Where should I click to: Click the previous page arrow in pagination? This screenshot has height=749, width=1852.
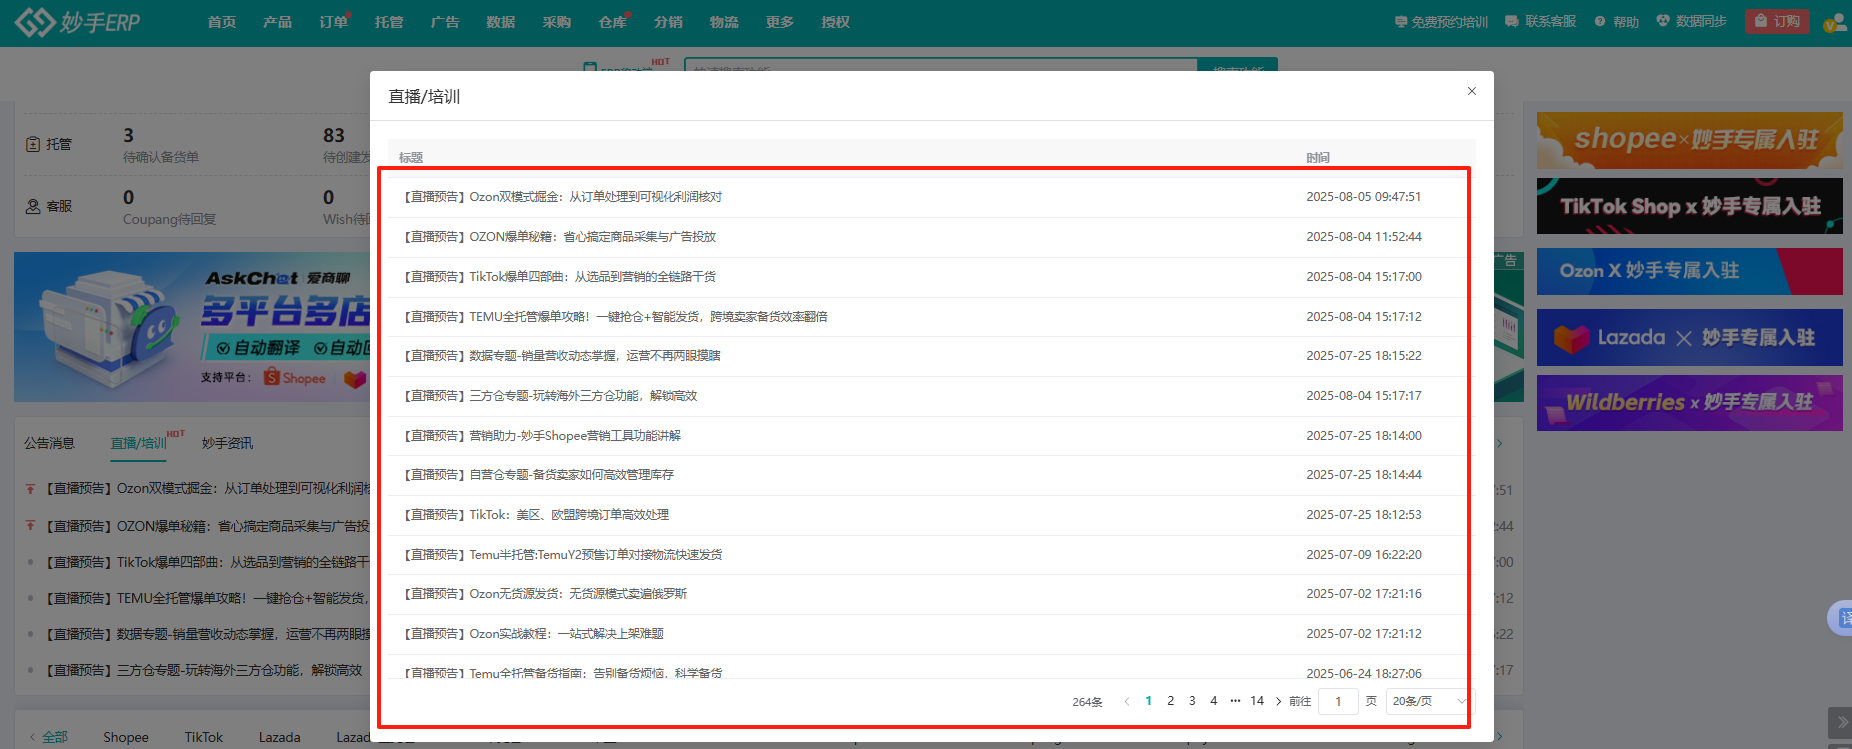[1127, 701]
